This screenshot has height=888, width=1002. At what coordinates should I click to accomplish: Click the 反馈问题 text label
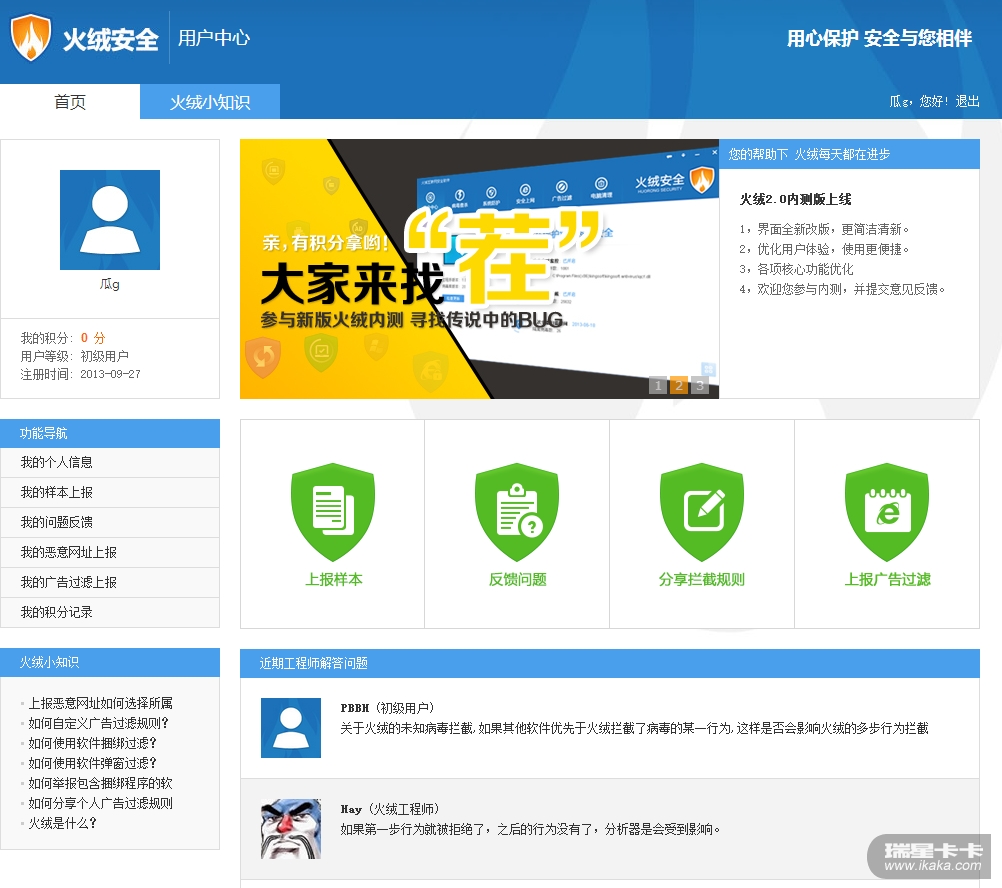tap(518, 579)
